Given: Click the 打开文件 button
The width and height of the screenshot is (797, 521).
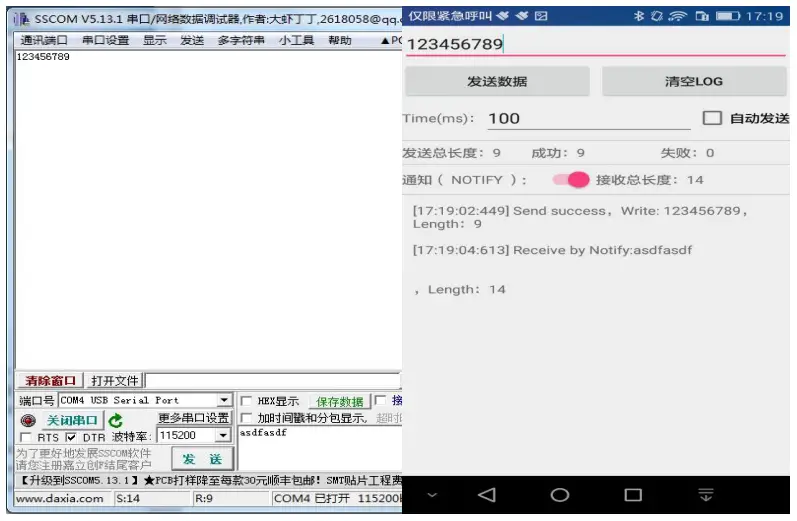Looking at the screenshot, I should (114, 381).
